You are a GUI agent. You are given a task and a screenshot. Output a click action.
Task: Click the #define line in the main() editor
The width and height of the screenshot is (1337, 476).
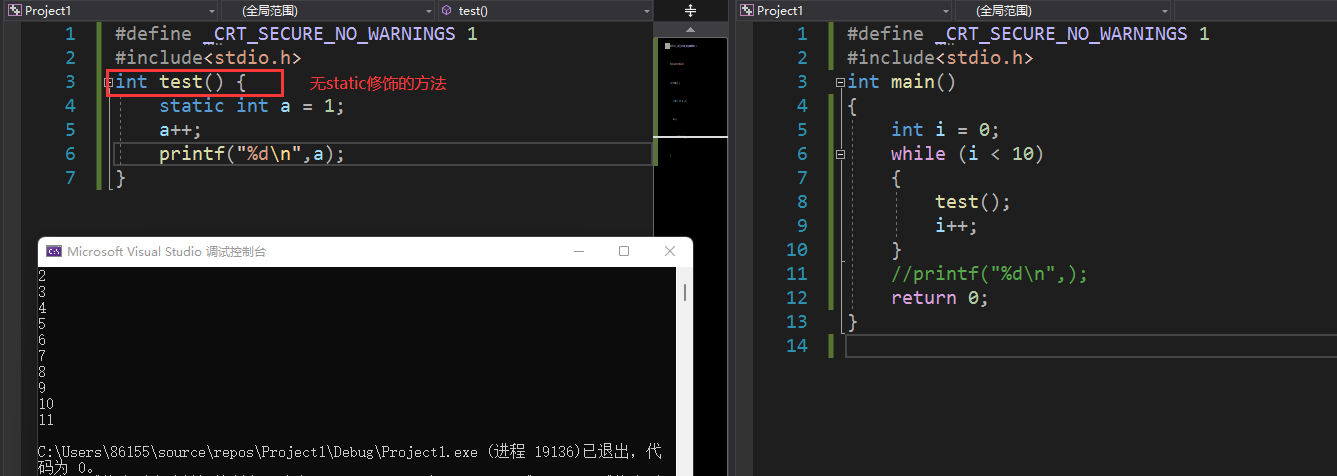point(1028,34)
